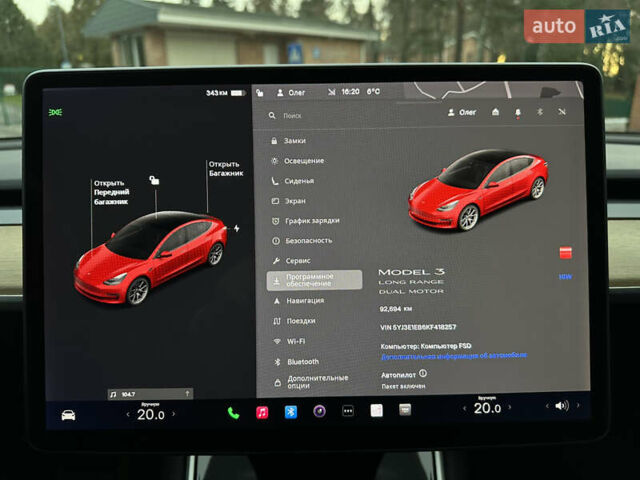Screen dimensions: 640x480
Task: Select the red paint color swatch
Action: pos(565,252)
